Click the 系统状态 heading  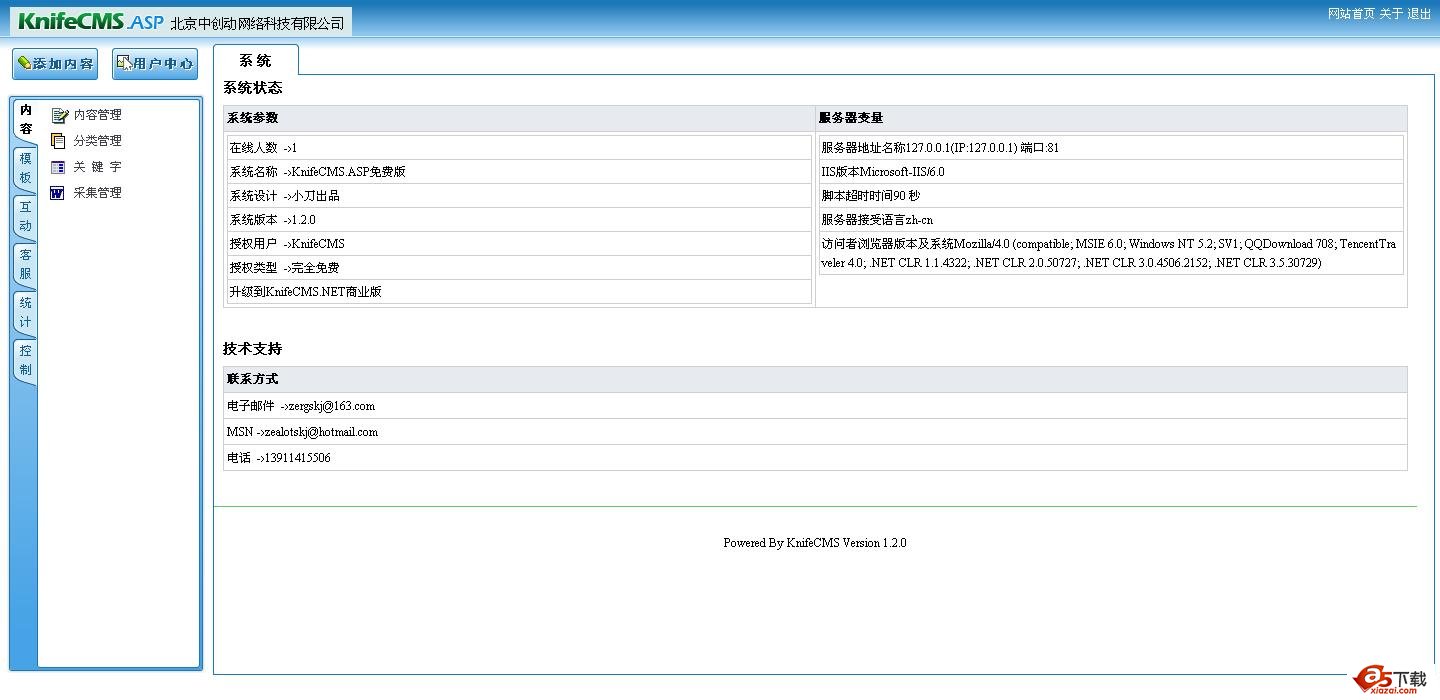coord(253,88)
